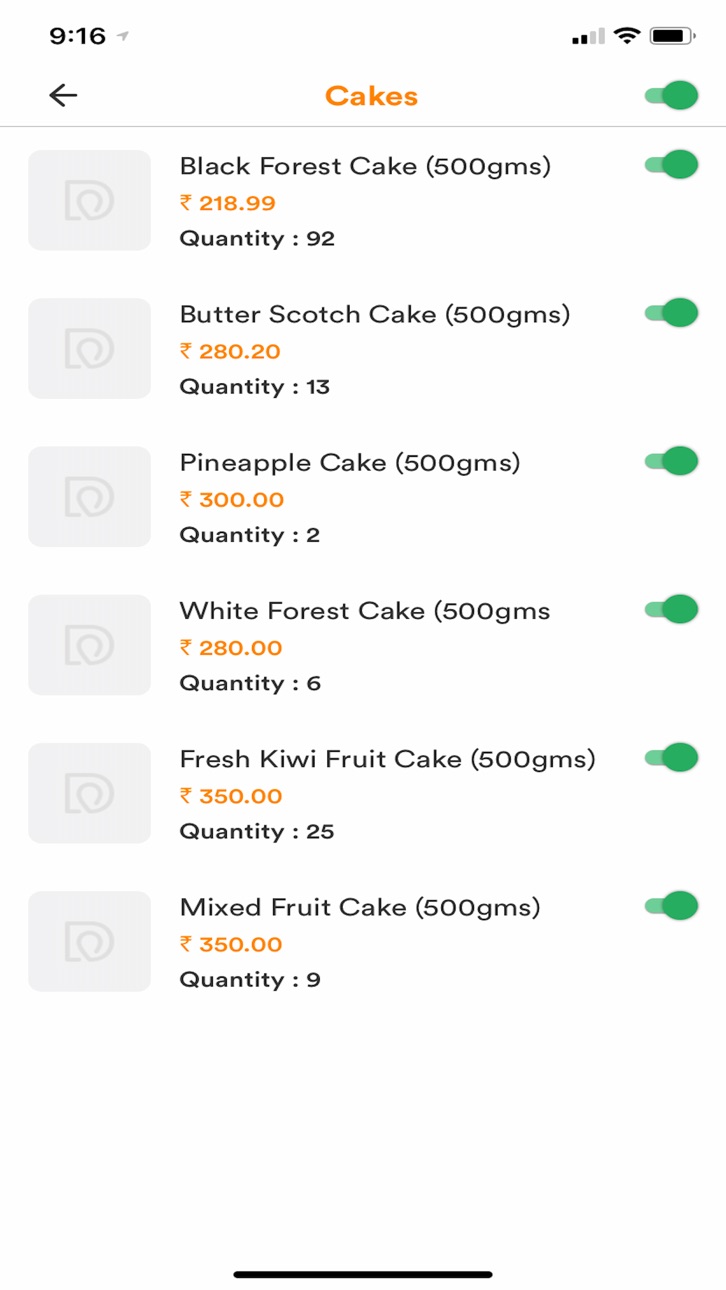
Task: Tap the Cakes screen title
Action: click(371, 96)
